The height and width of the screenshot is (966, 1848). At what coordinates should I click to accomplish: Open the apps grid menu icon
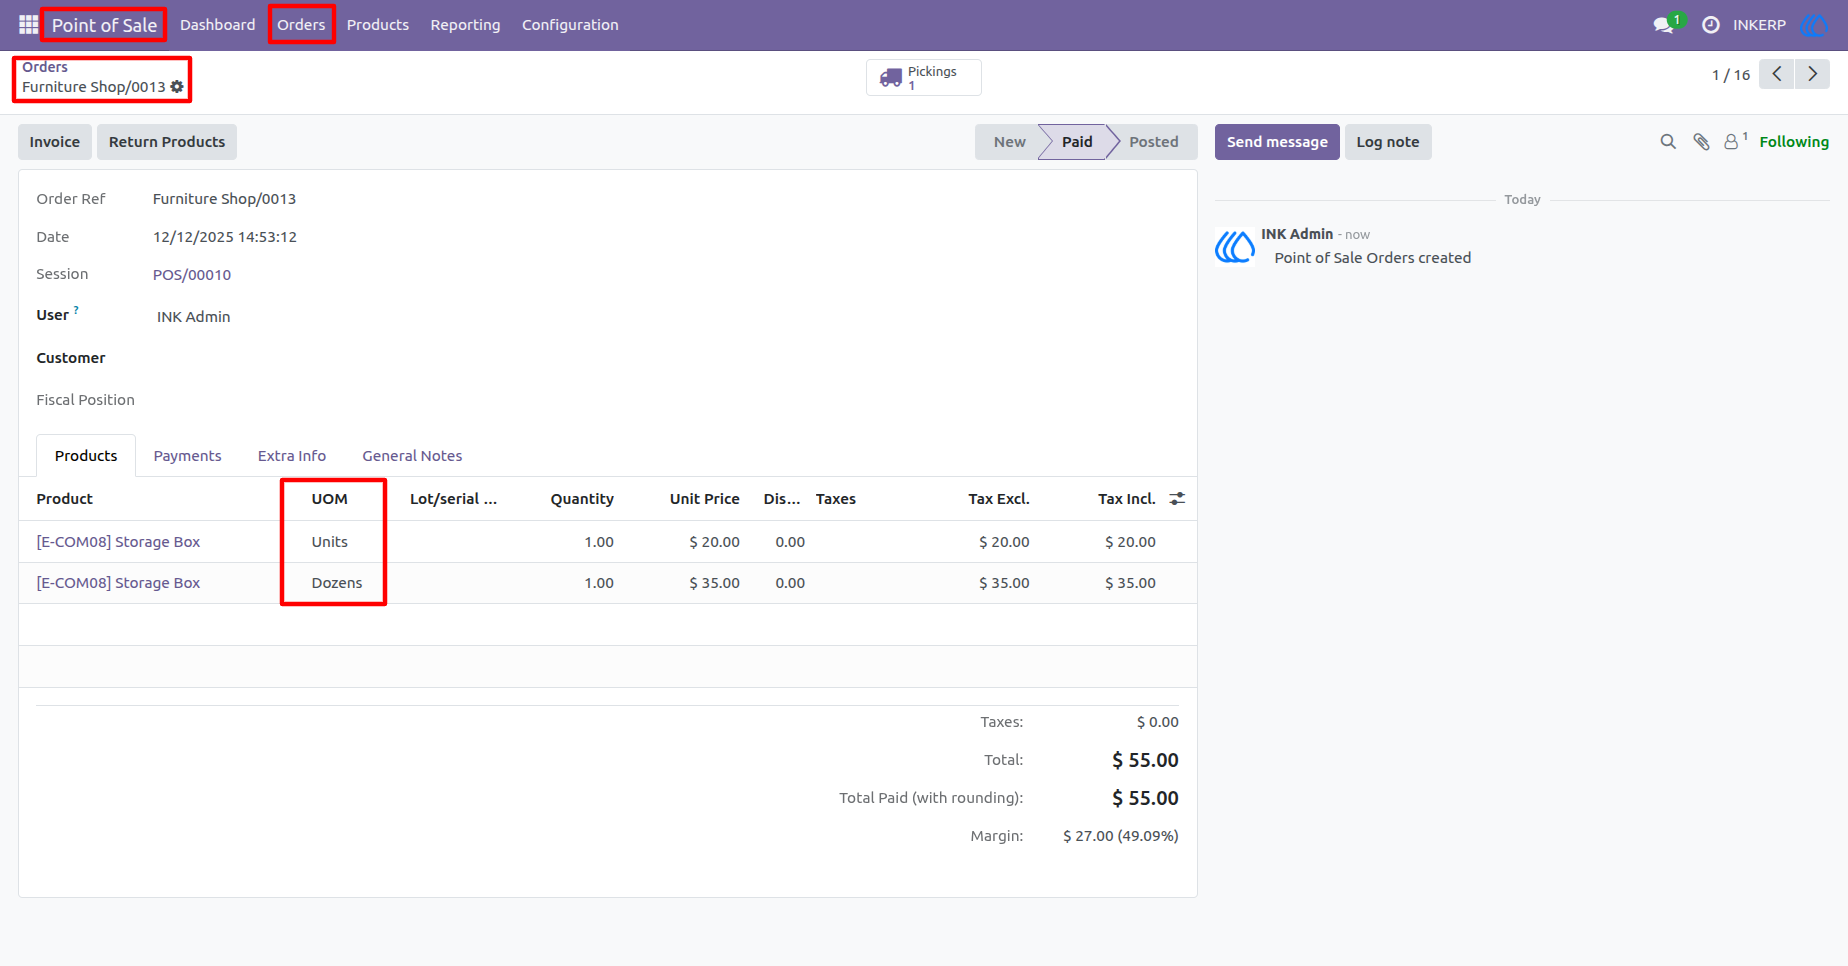click(28, 24)
